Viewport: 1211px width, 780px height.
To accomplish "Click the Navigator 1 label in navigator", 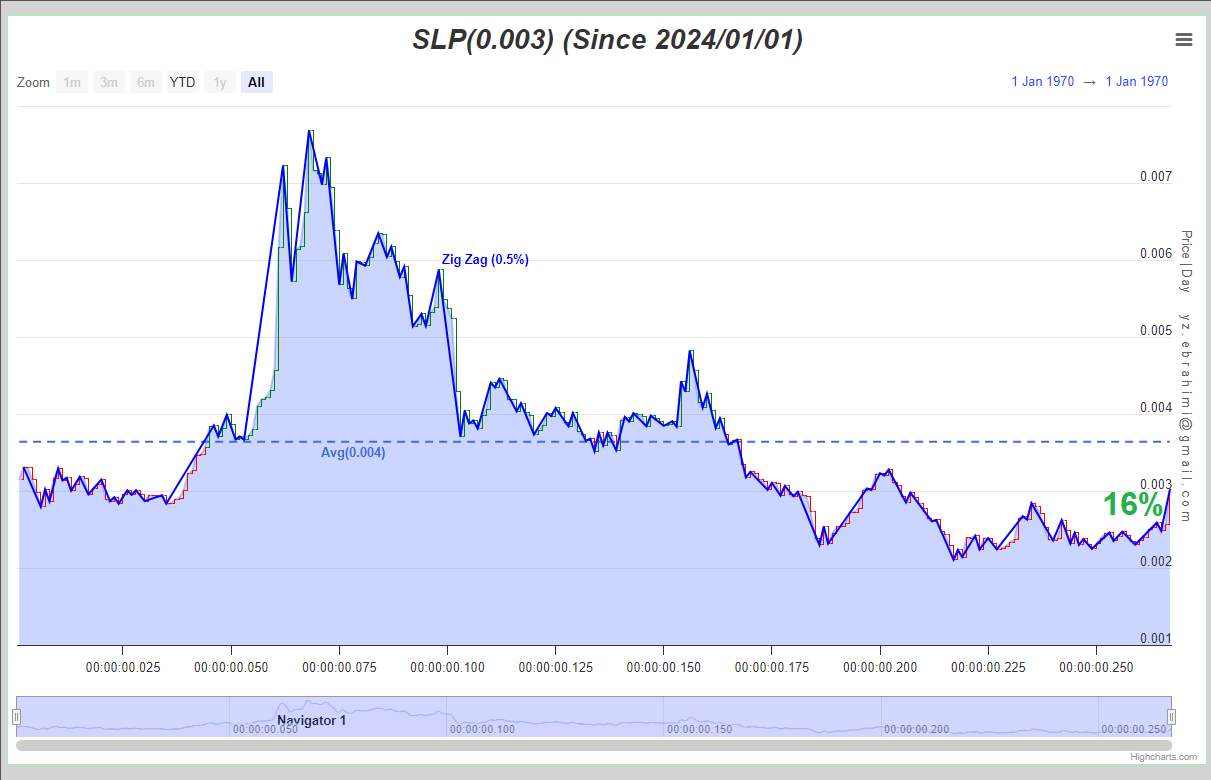I will [x=312, y=720].
